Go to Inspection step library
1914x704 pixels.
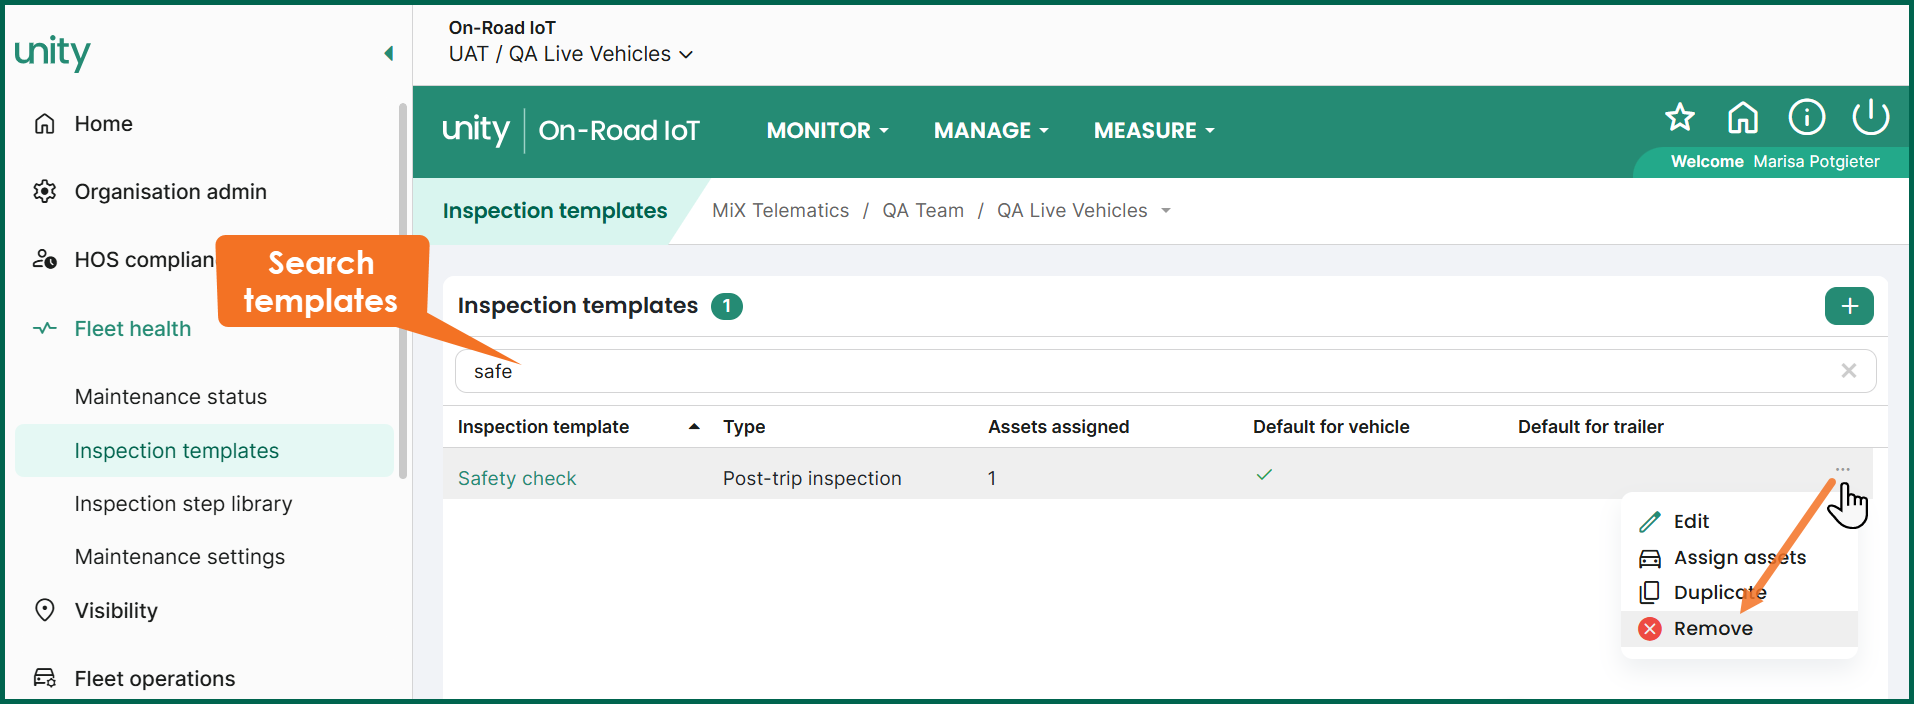click(x=183, y=504)
